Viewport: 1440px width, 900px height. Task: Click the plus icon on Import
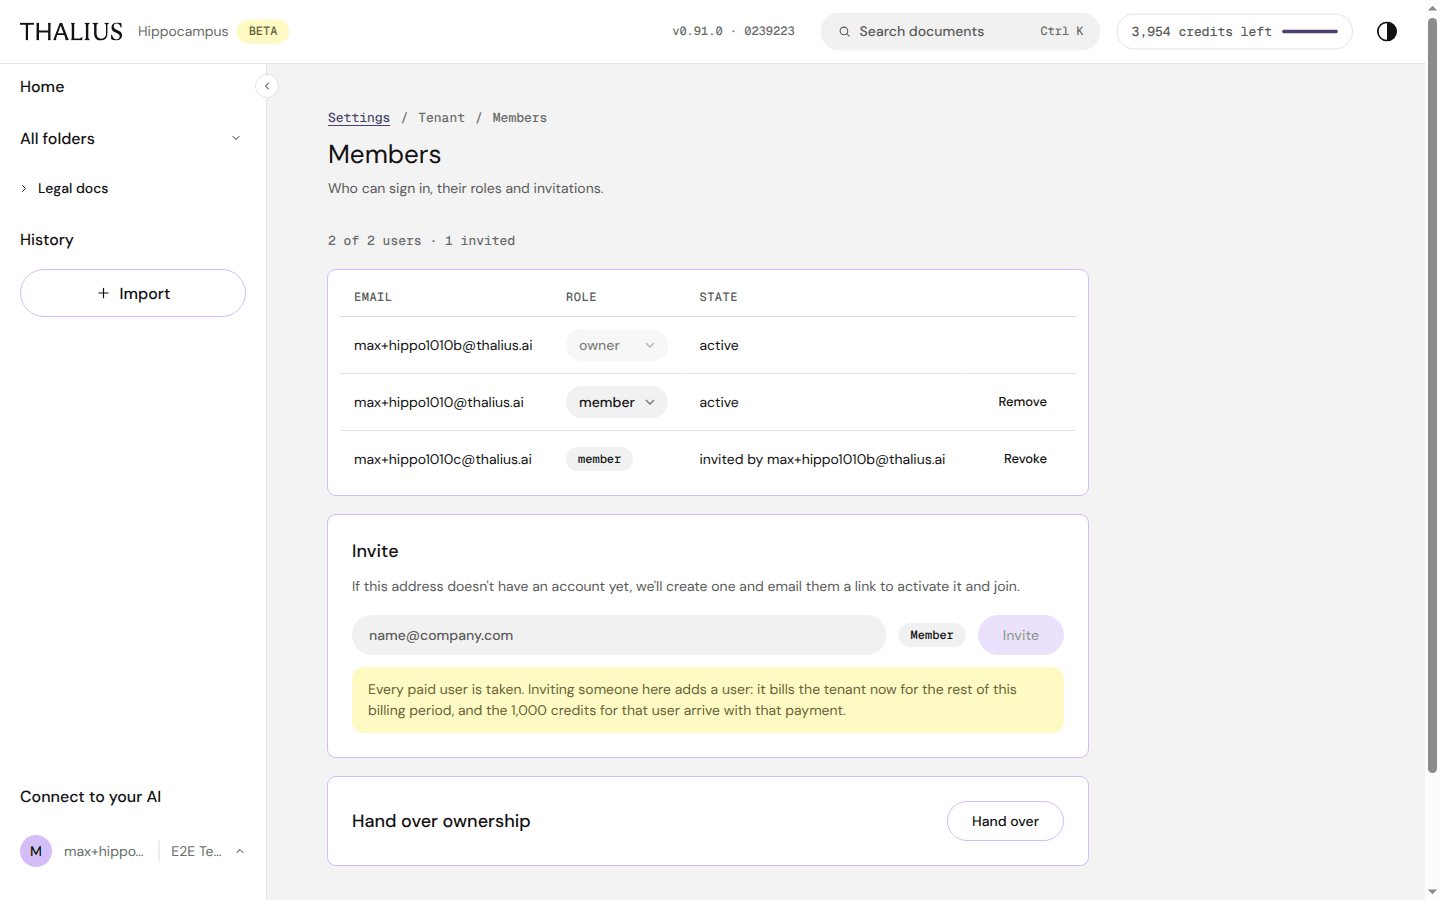point(103,293)
